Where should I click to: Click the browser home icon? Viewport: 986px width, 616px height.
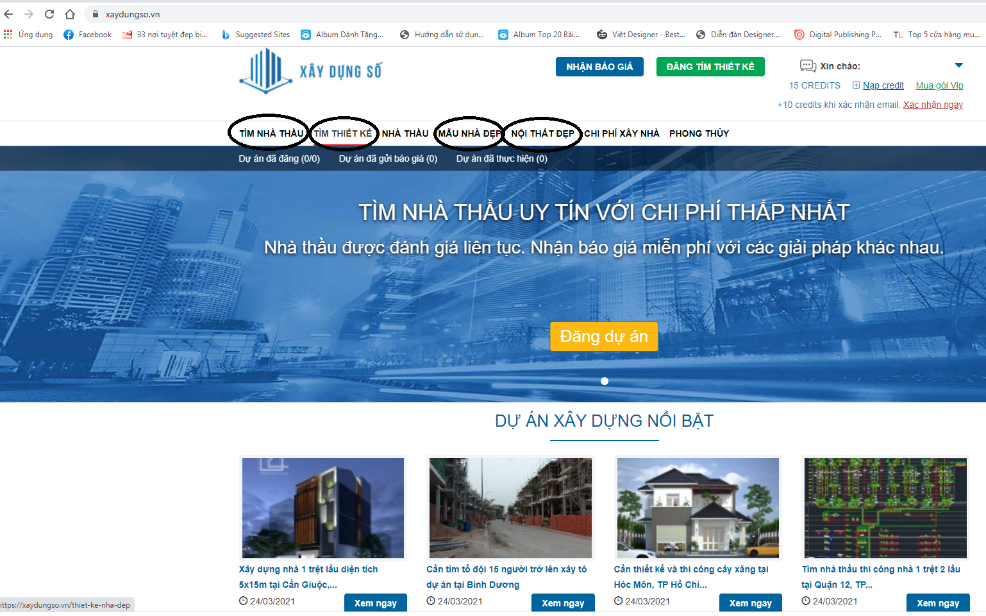[x=70, y=14]
